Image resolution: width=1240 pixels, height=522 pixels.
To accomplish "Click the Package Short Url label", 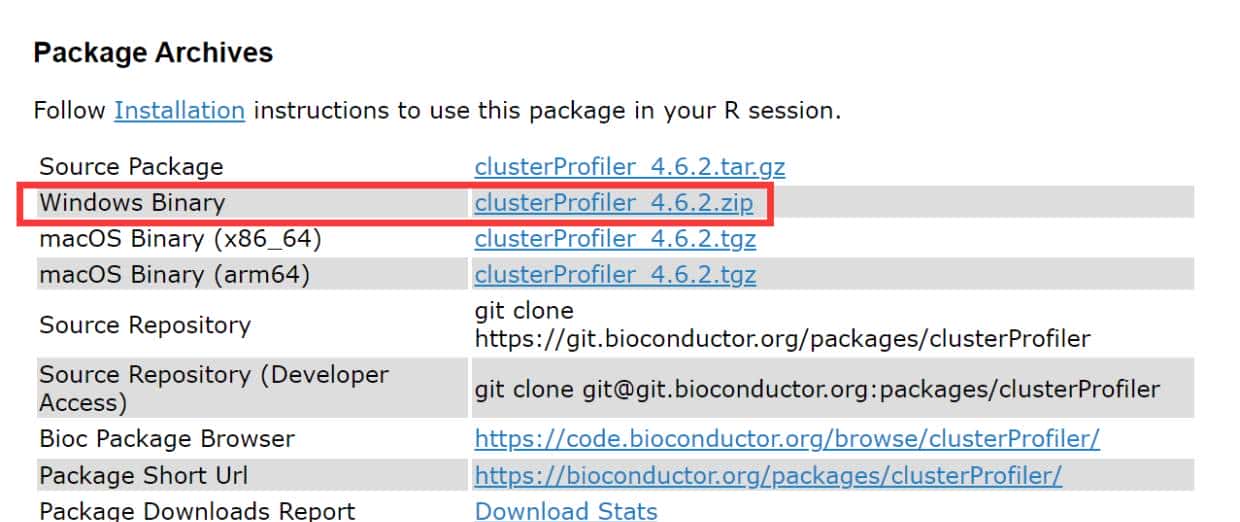I will [x=144, y=476].
